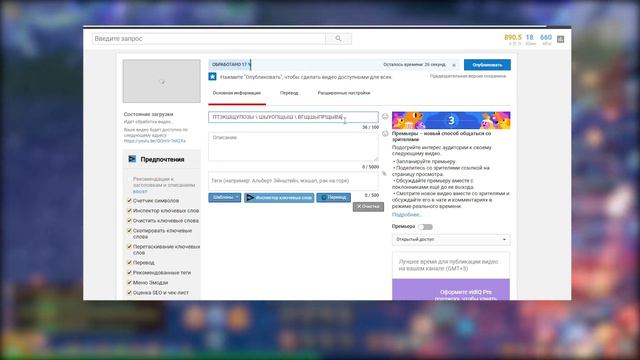Click the tags input field
The image size is (640, 360).
tap(293, 181)
